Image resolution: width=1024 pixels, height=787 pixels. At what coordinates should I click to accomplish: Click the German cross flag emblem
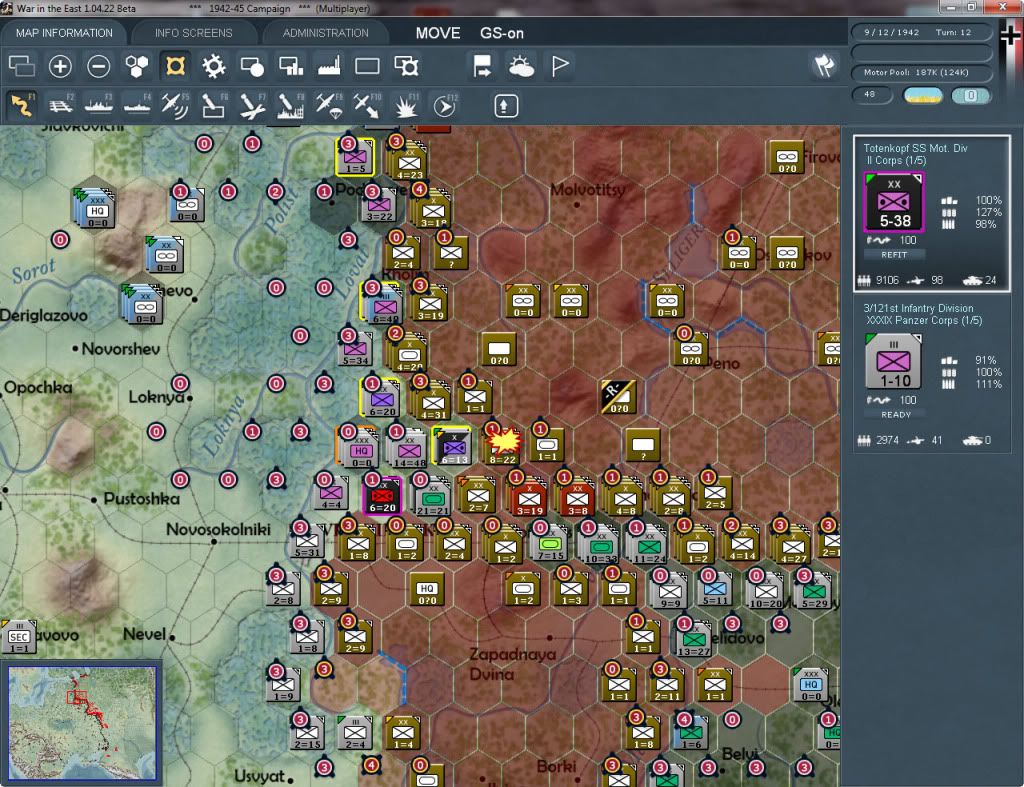(1010, 36)
